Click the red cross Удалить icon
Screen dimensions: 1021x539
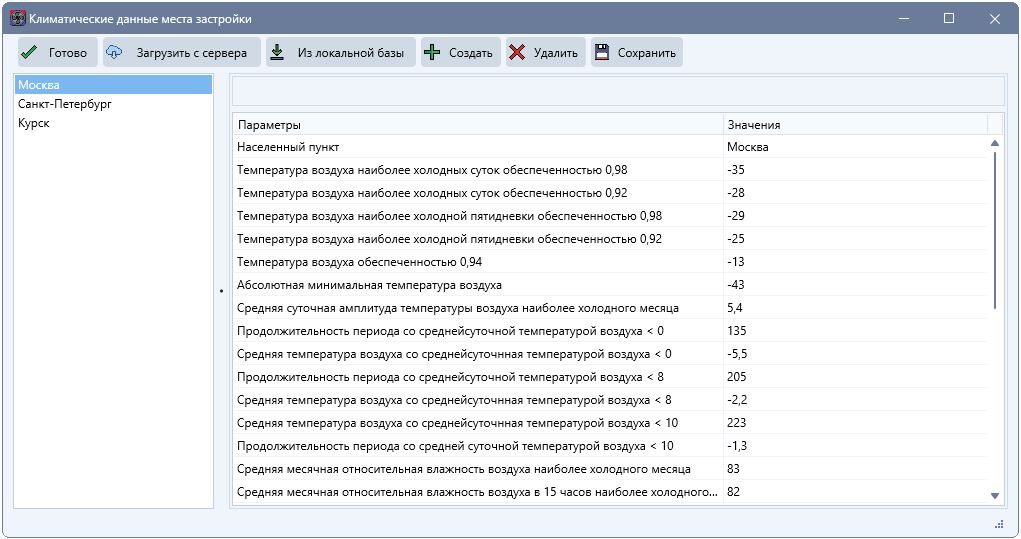point(516,53)
